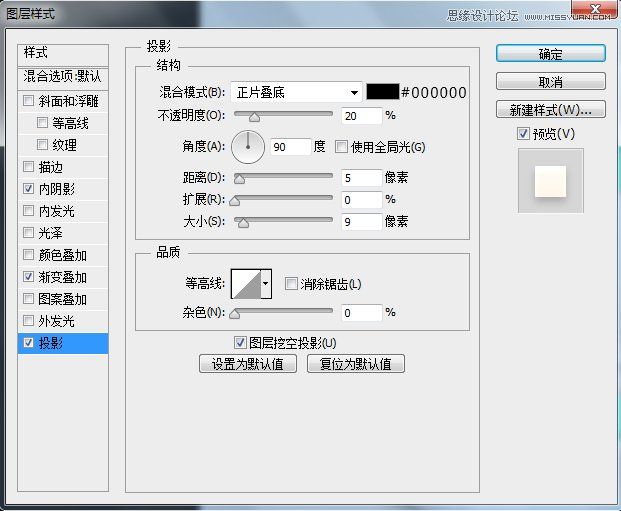
Task: Toggle 使用全局光 checkbox
Action: click(341, 147)
